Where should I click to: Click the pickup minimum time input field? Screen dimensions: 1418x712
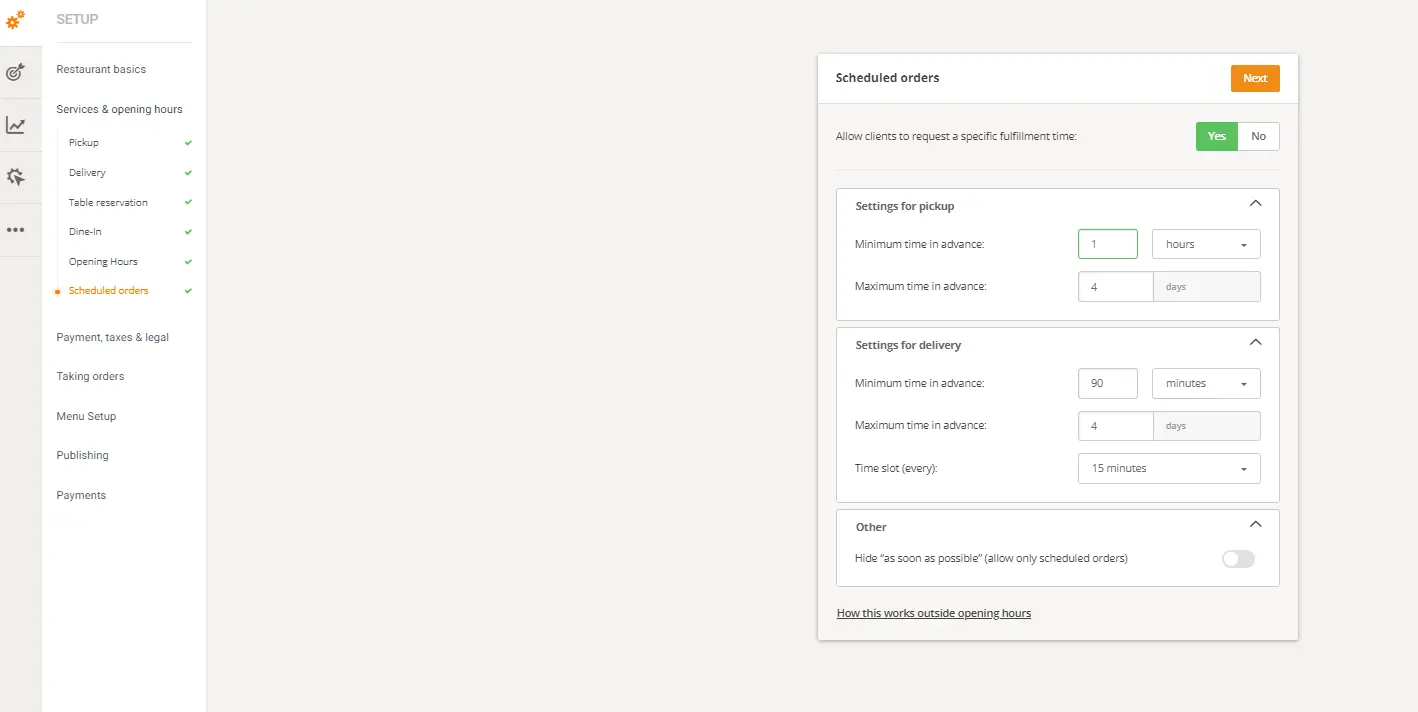pos(1107,243)
